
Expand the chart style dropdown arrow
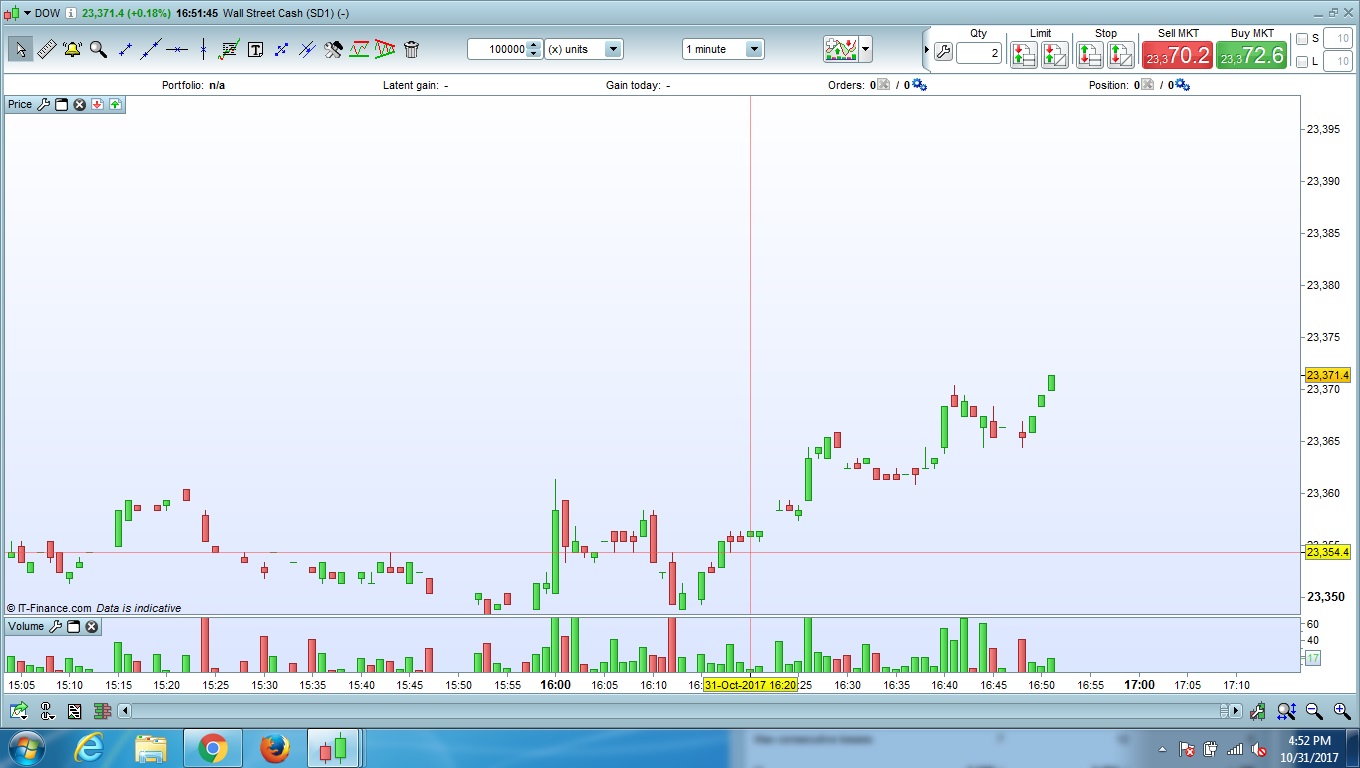pos(865,49)
